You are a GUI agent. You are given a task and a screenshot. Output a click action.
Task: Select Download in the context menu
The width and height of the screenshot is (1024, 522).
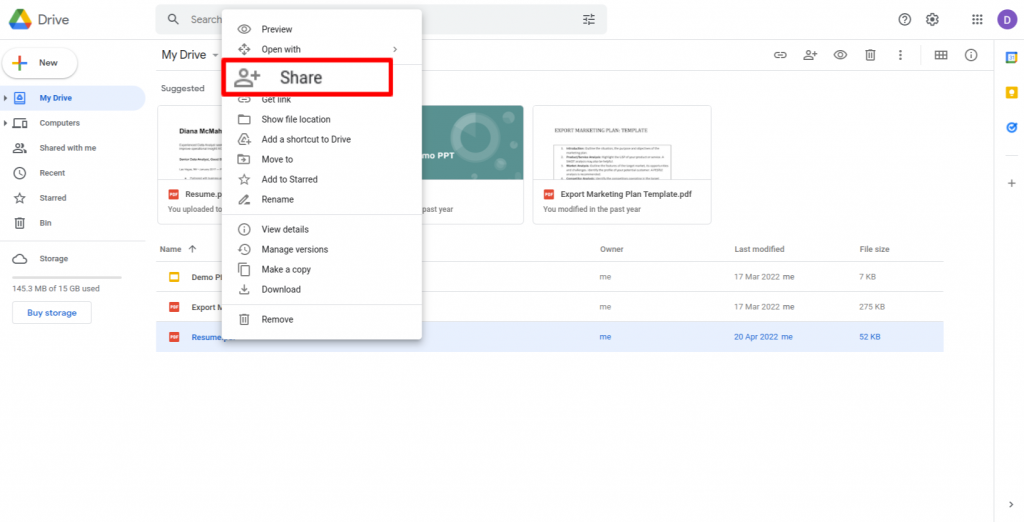281,289
